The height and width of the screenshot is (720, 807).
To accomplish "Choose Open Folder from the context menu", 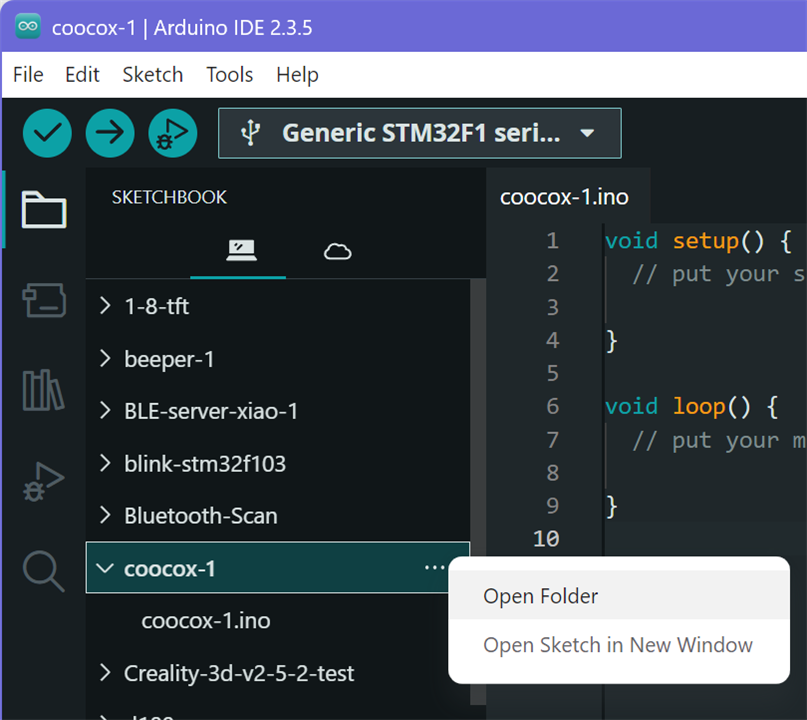I will click(x=541, y=596).
